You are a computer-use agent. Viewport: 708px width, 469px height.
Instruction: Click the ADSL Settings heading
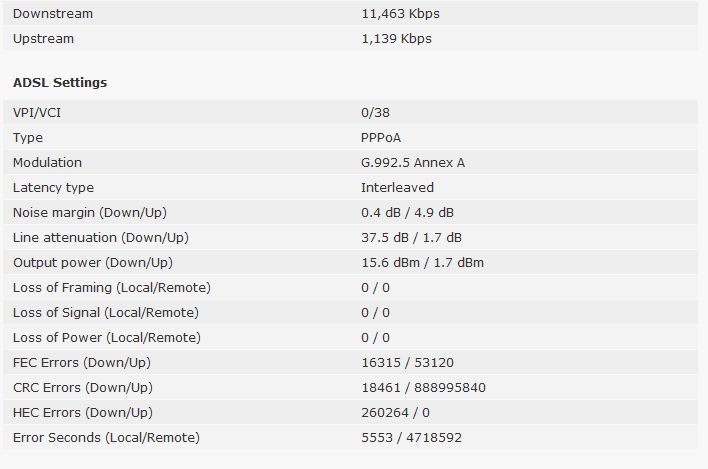(60, 83)
